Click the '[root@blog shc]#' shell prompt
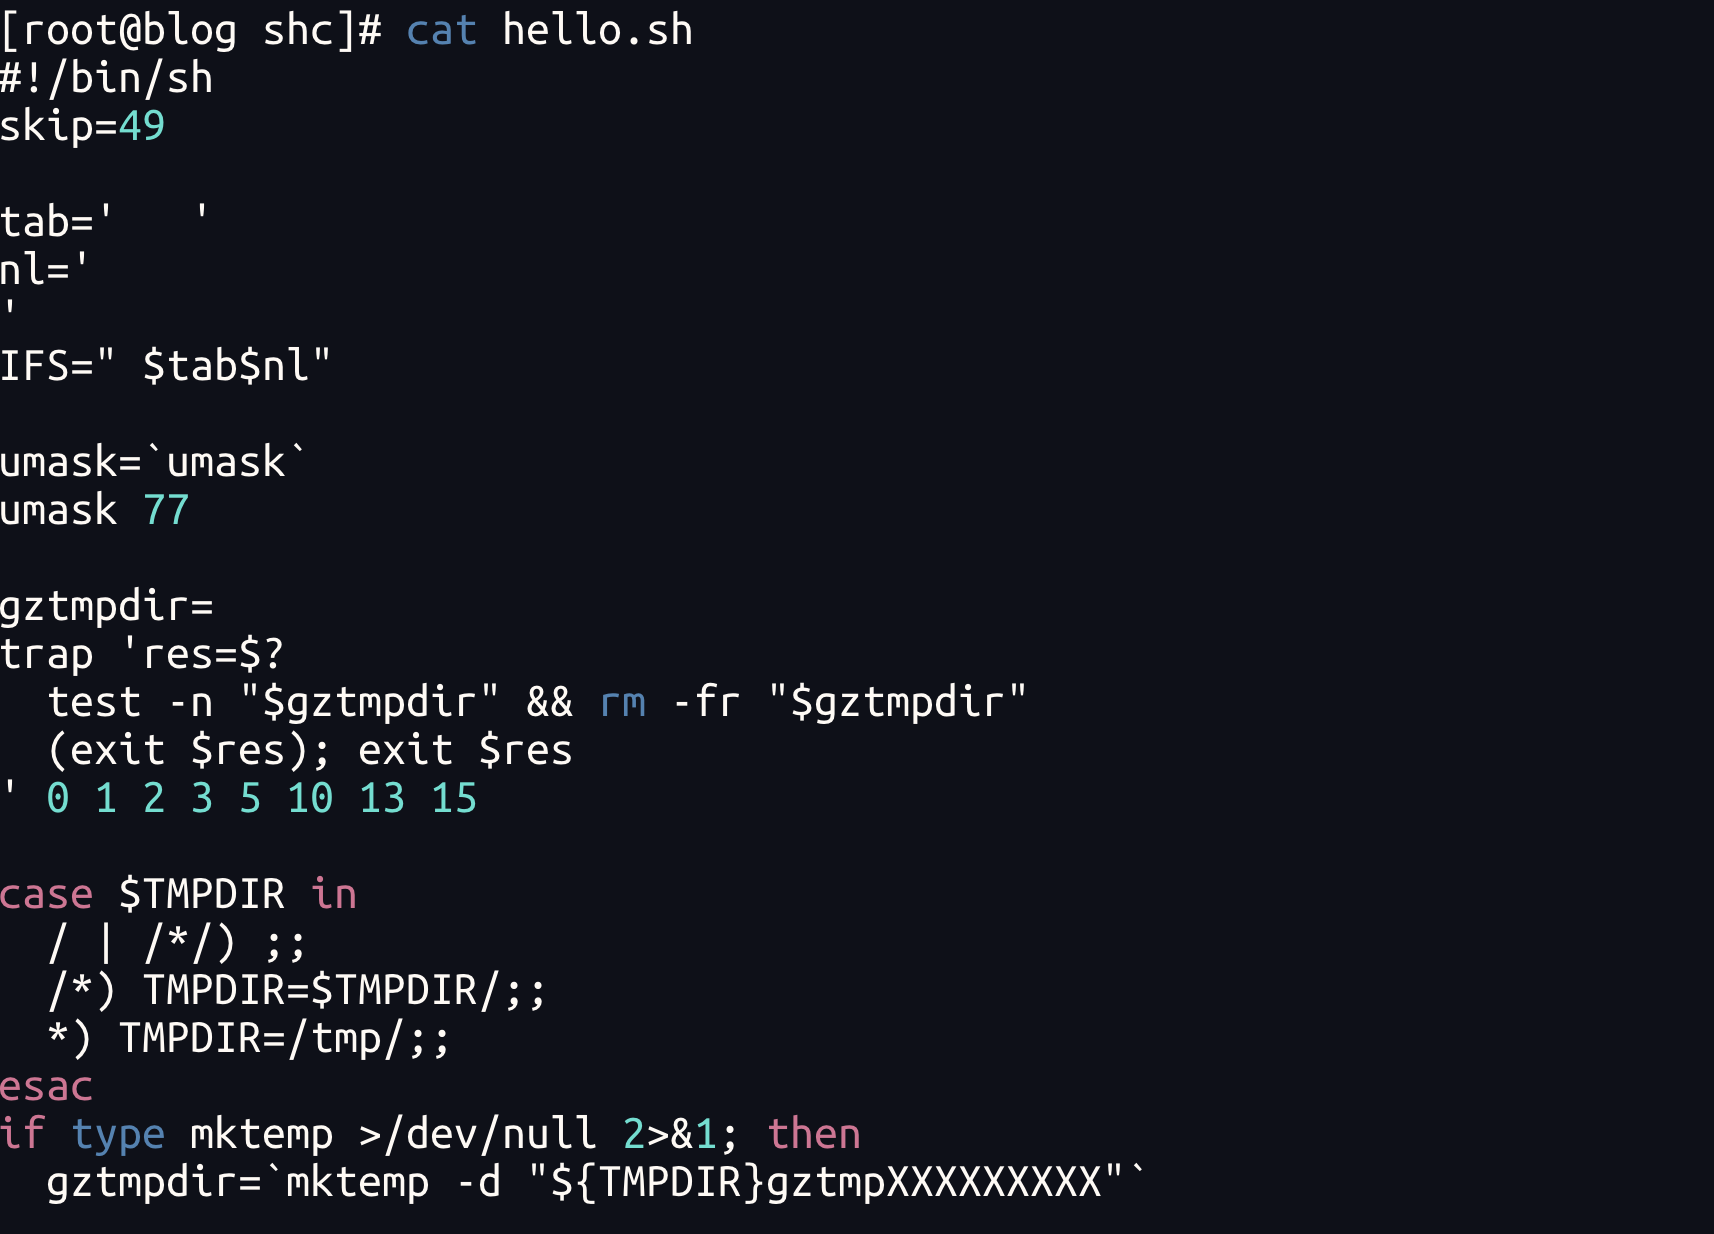The width and height of the screenshot is (1714, 1234). [x=190, y=31]
